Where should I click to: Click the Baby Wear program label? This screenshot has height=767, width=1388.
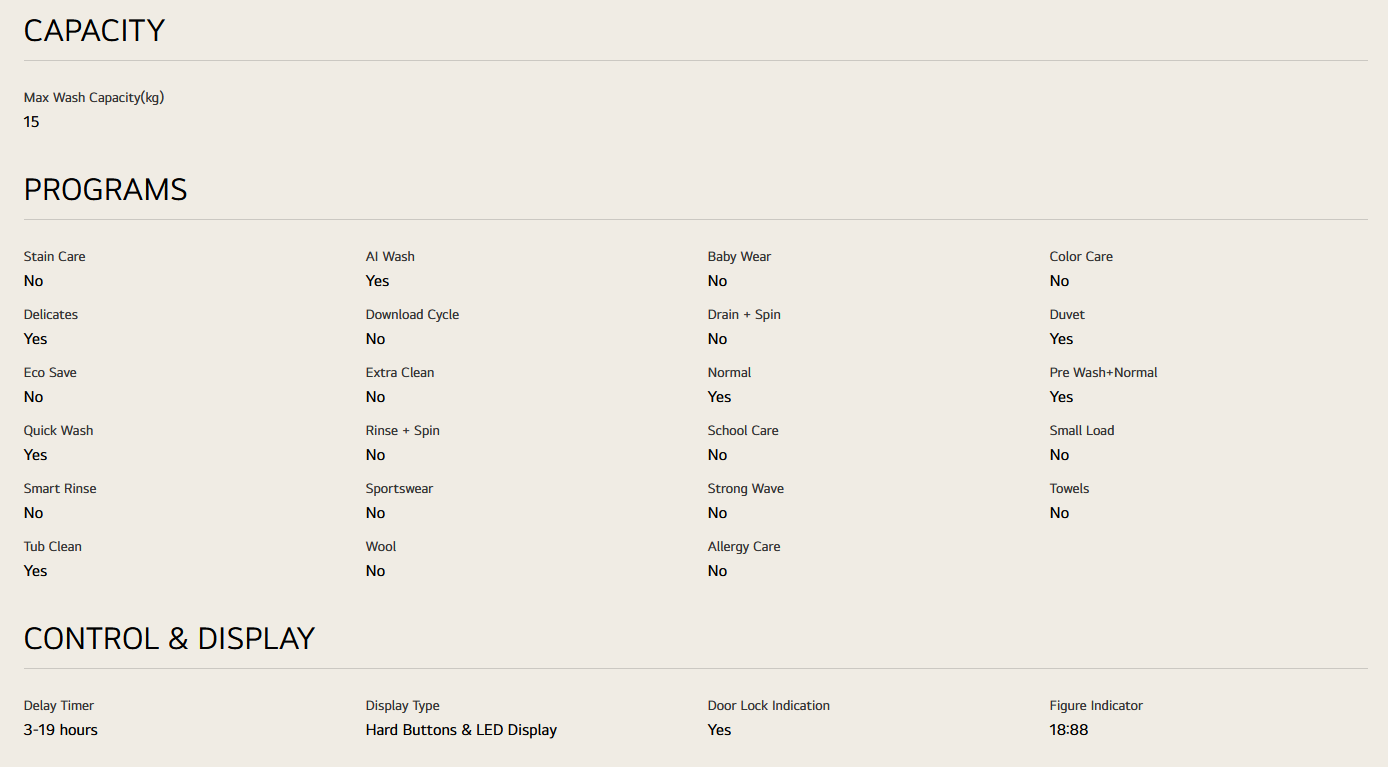pyautogui.click(x=739, y=257)
